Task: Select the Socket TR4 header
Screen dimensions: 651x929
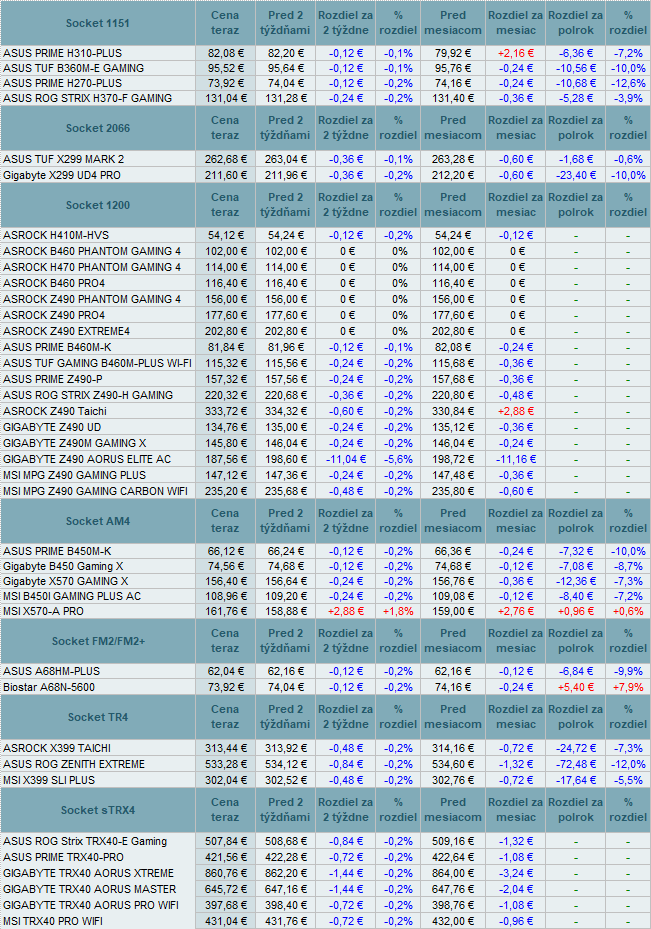Action: point(98,717)
